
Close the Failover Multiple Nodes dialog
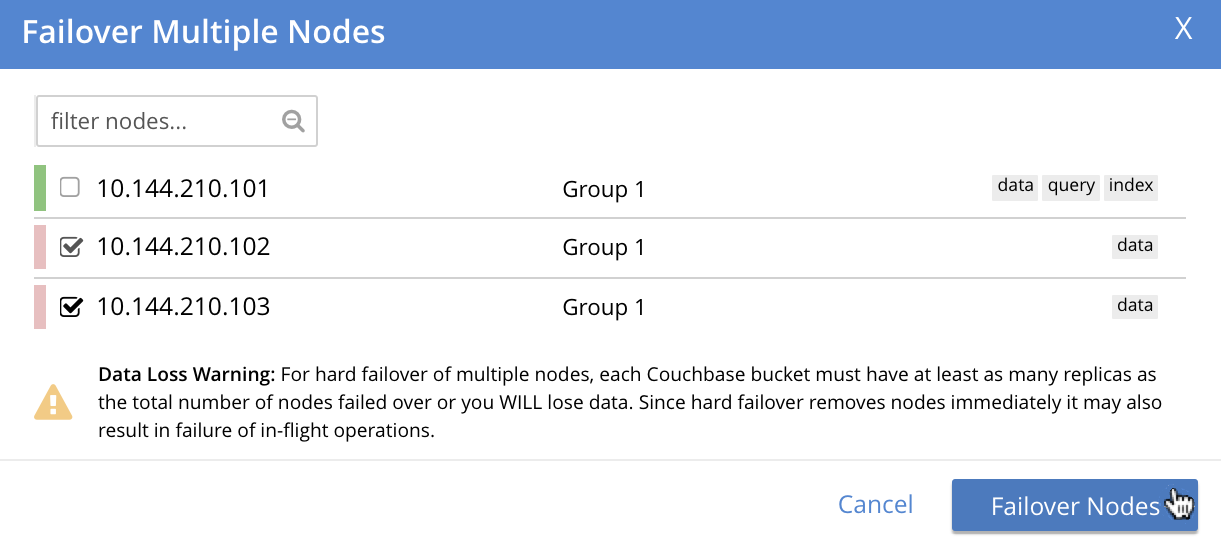(1183, 30)
